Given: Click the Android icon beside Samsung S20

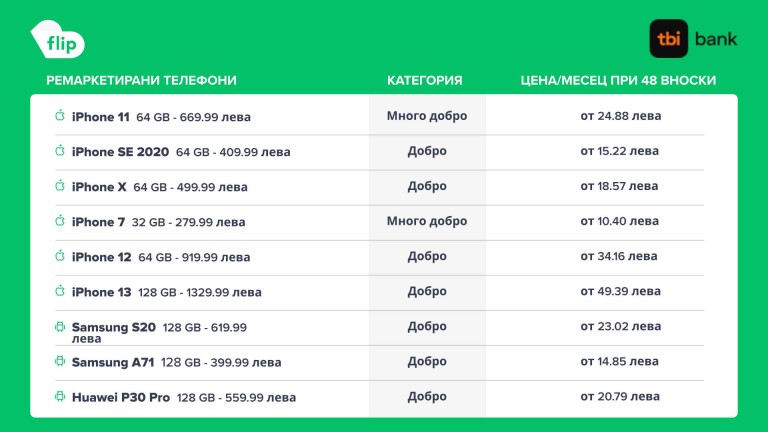Looking at the screenshot, I should click(60, 327).
